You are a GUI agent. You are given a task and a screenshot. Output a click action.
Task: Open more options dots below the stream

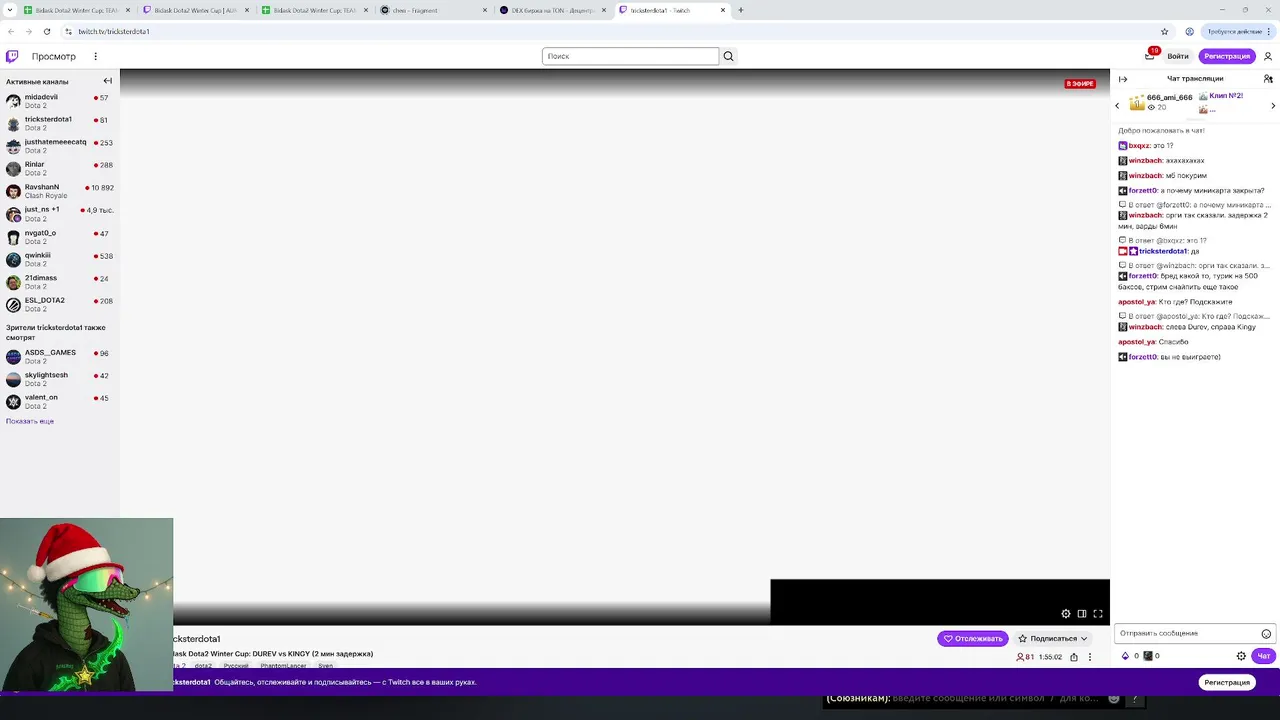click(x=1090, y=657)
